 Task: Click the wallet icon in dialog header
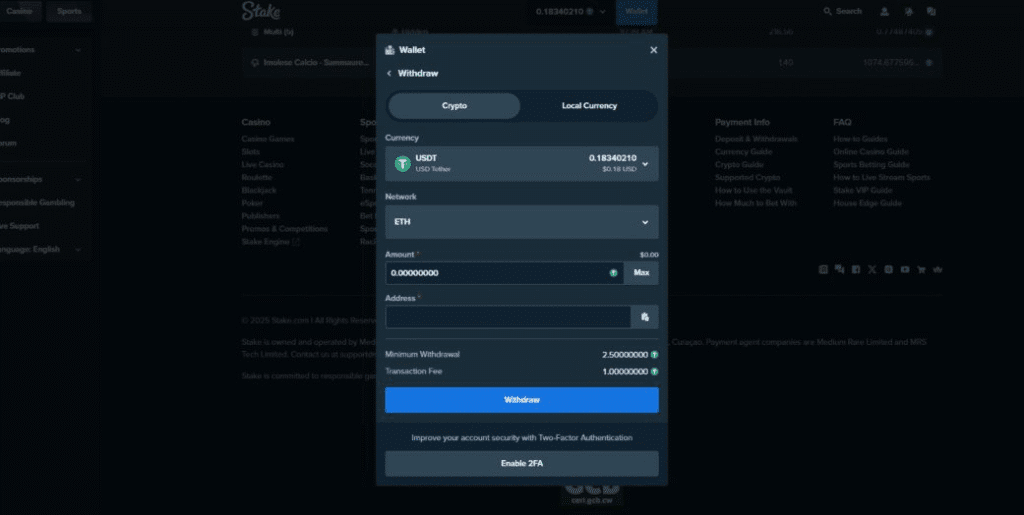tap(389, 50)
